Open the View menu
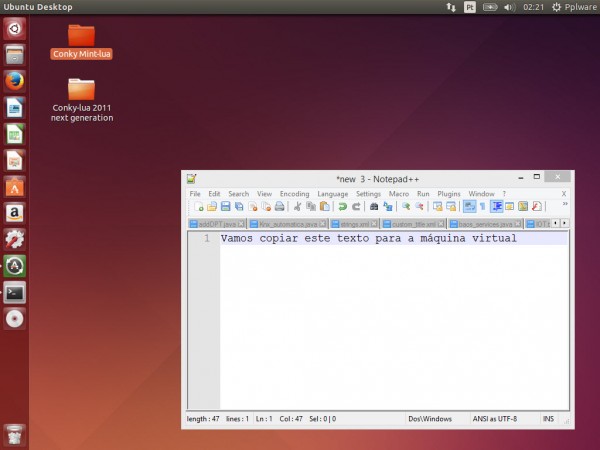Screen dimensions: 600x450 [x=264, y=194]
